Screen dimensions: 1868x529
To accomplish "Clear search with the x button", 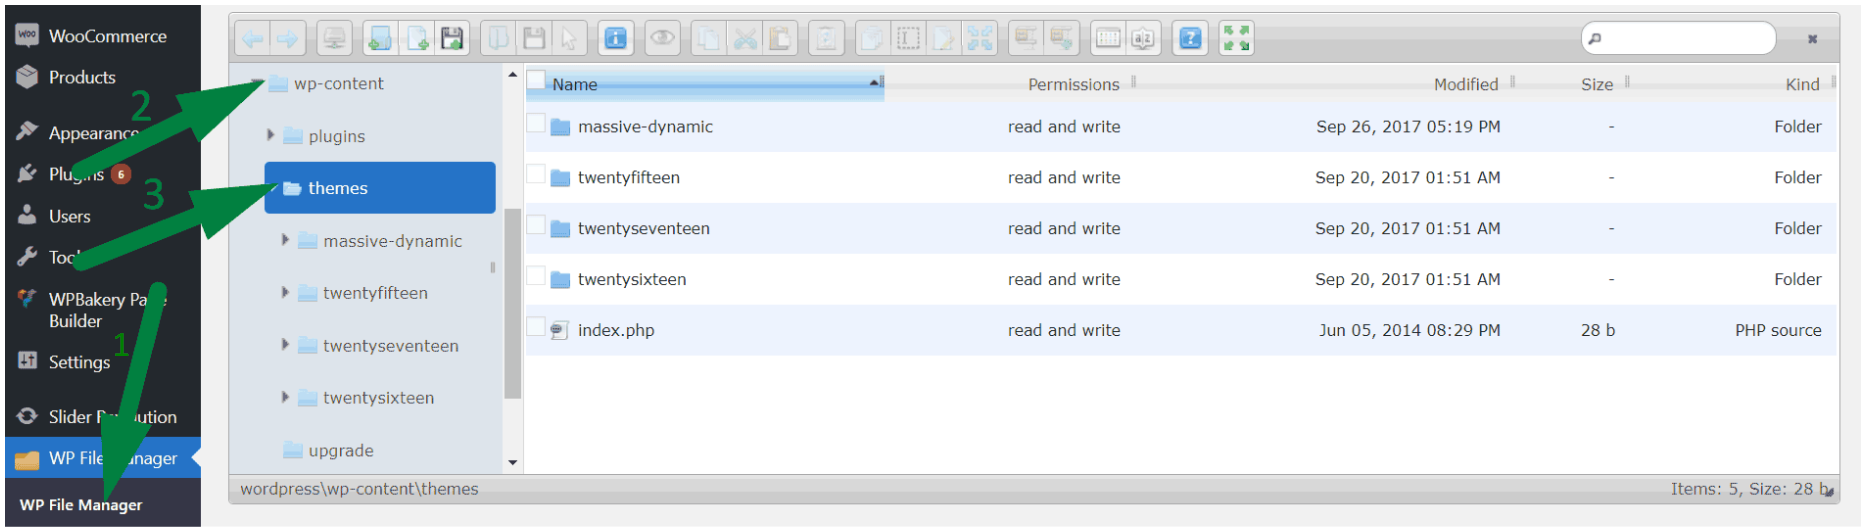I will click(1812, 39).
